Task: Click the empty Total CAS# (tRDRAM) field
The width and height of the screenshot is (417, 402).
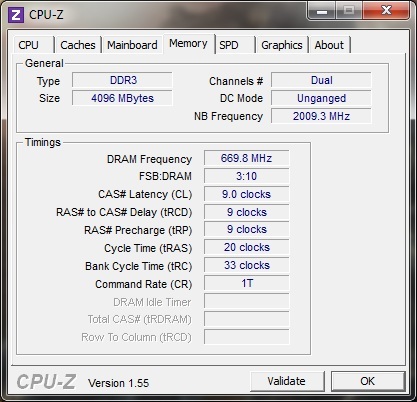Action: coord(247,319)
